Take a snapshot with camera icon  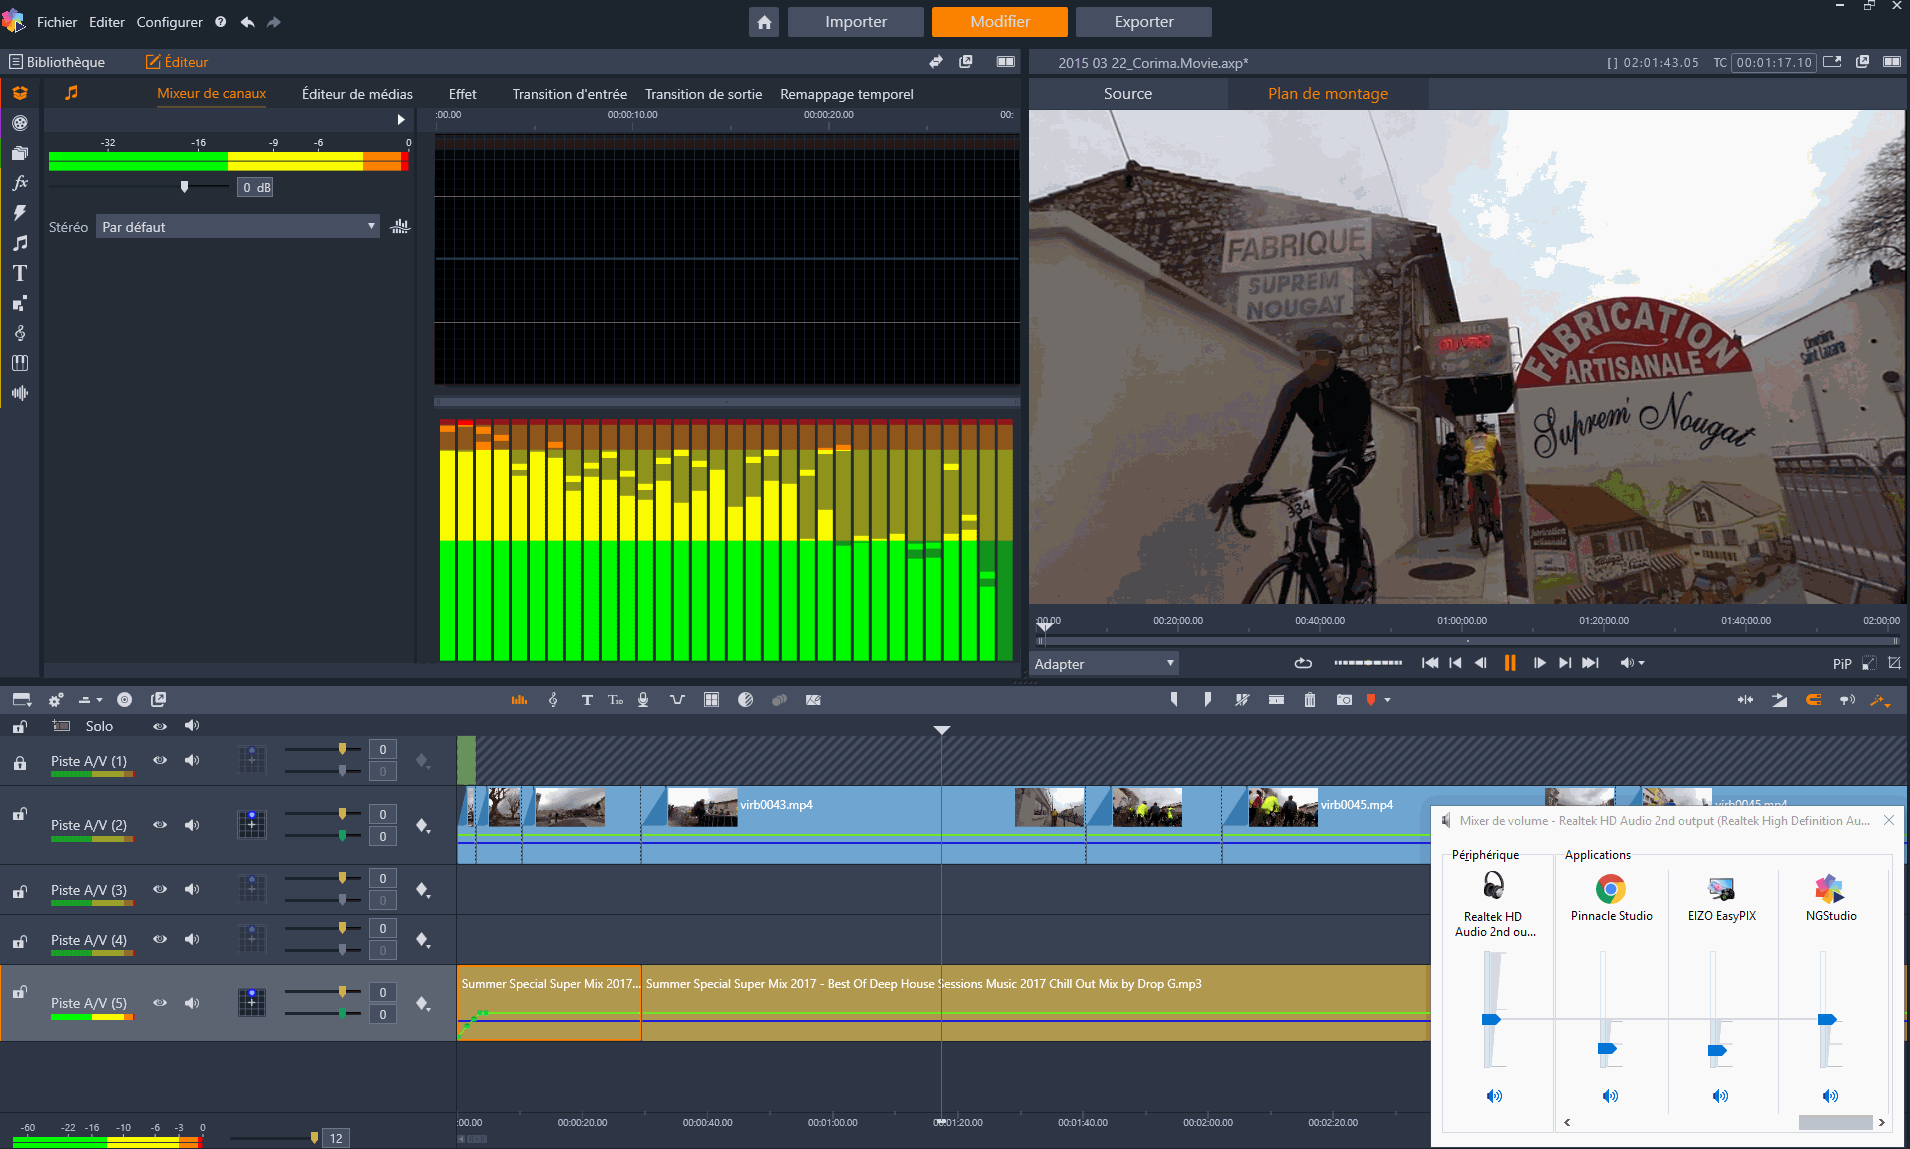click(x=1344, y=700)
